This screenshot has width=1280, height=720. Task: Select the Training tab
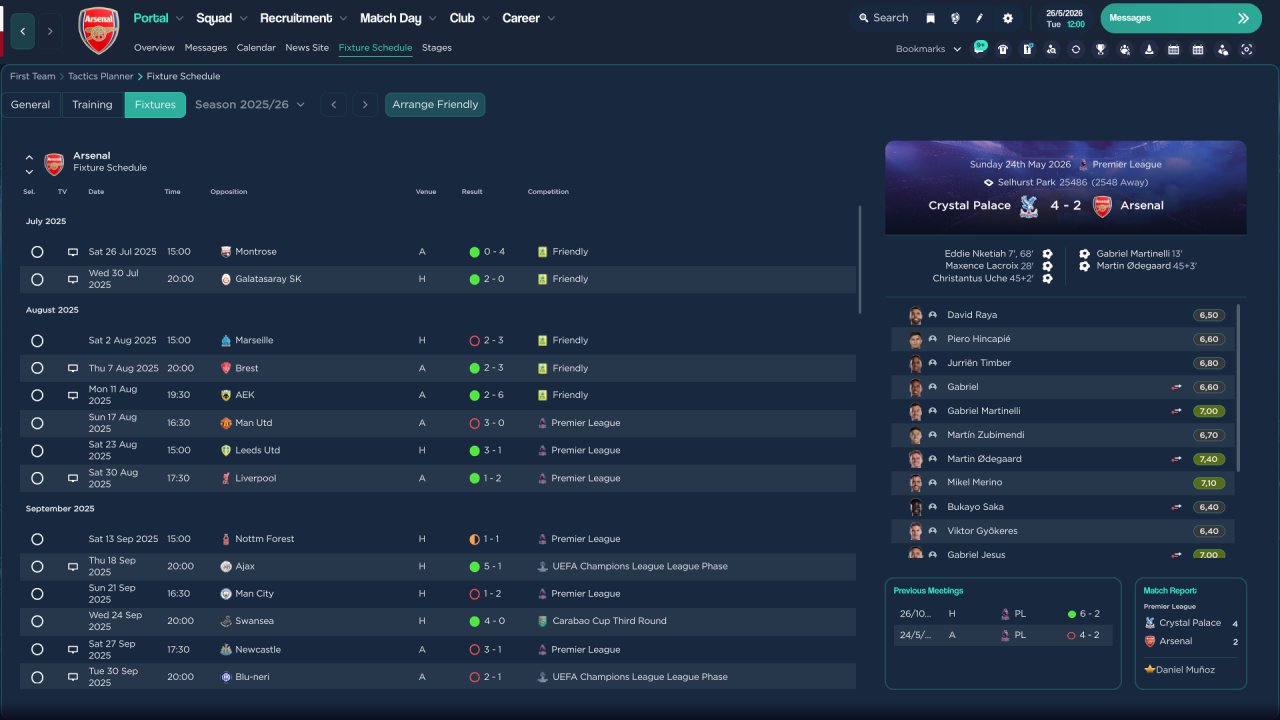pyautogui.click(x=92, y=105)
